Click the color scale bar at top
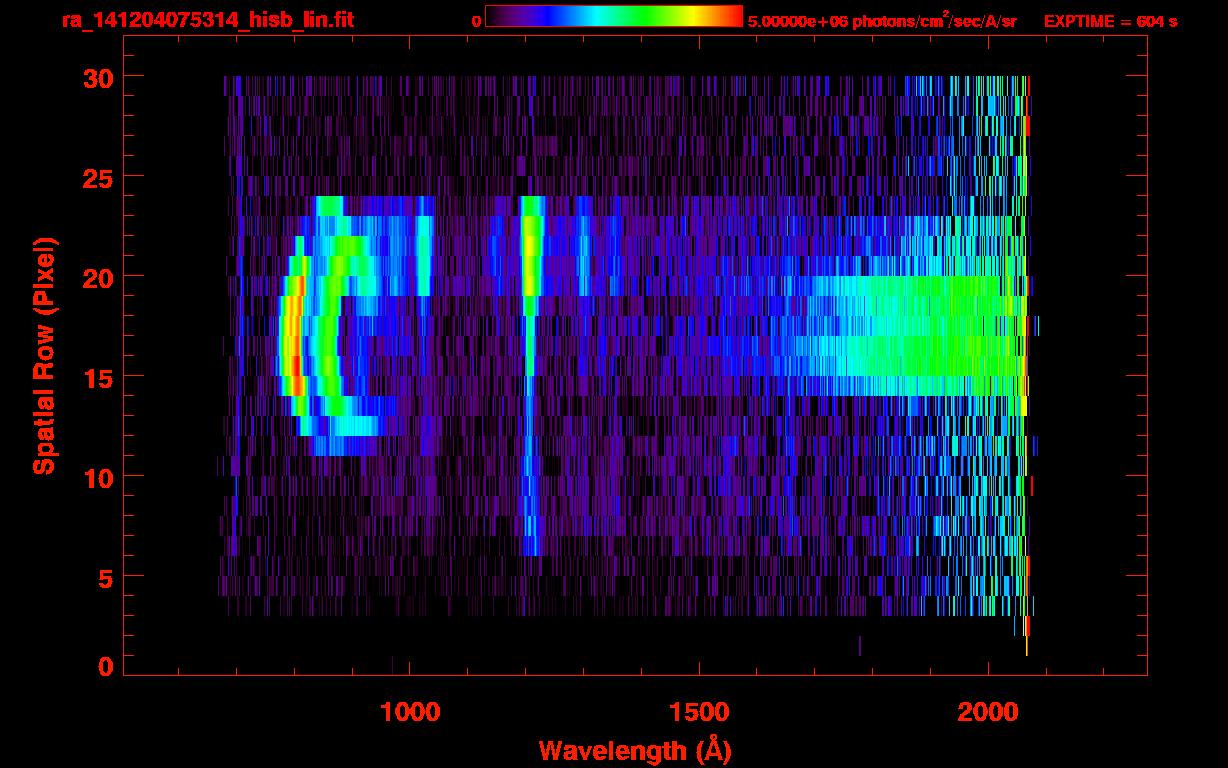 [614, 16]
